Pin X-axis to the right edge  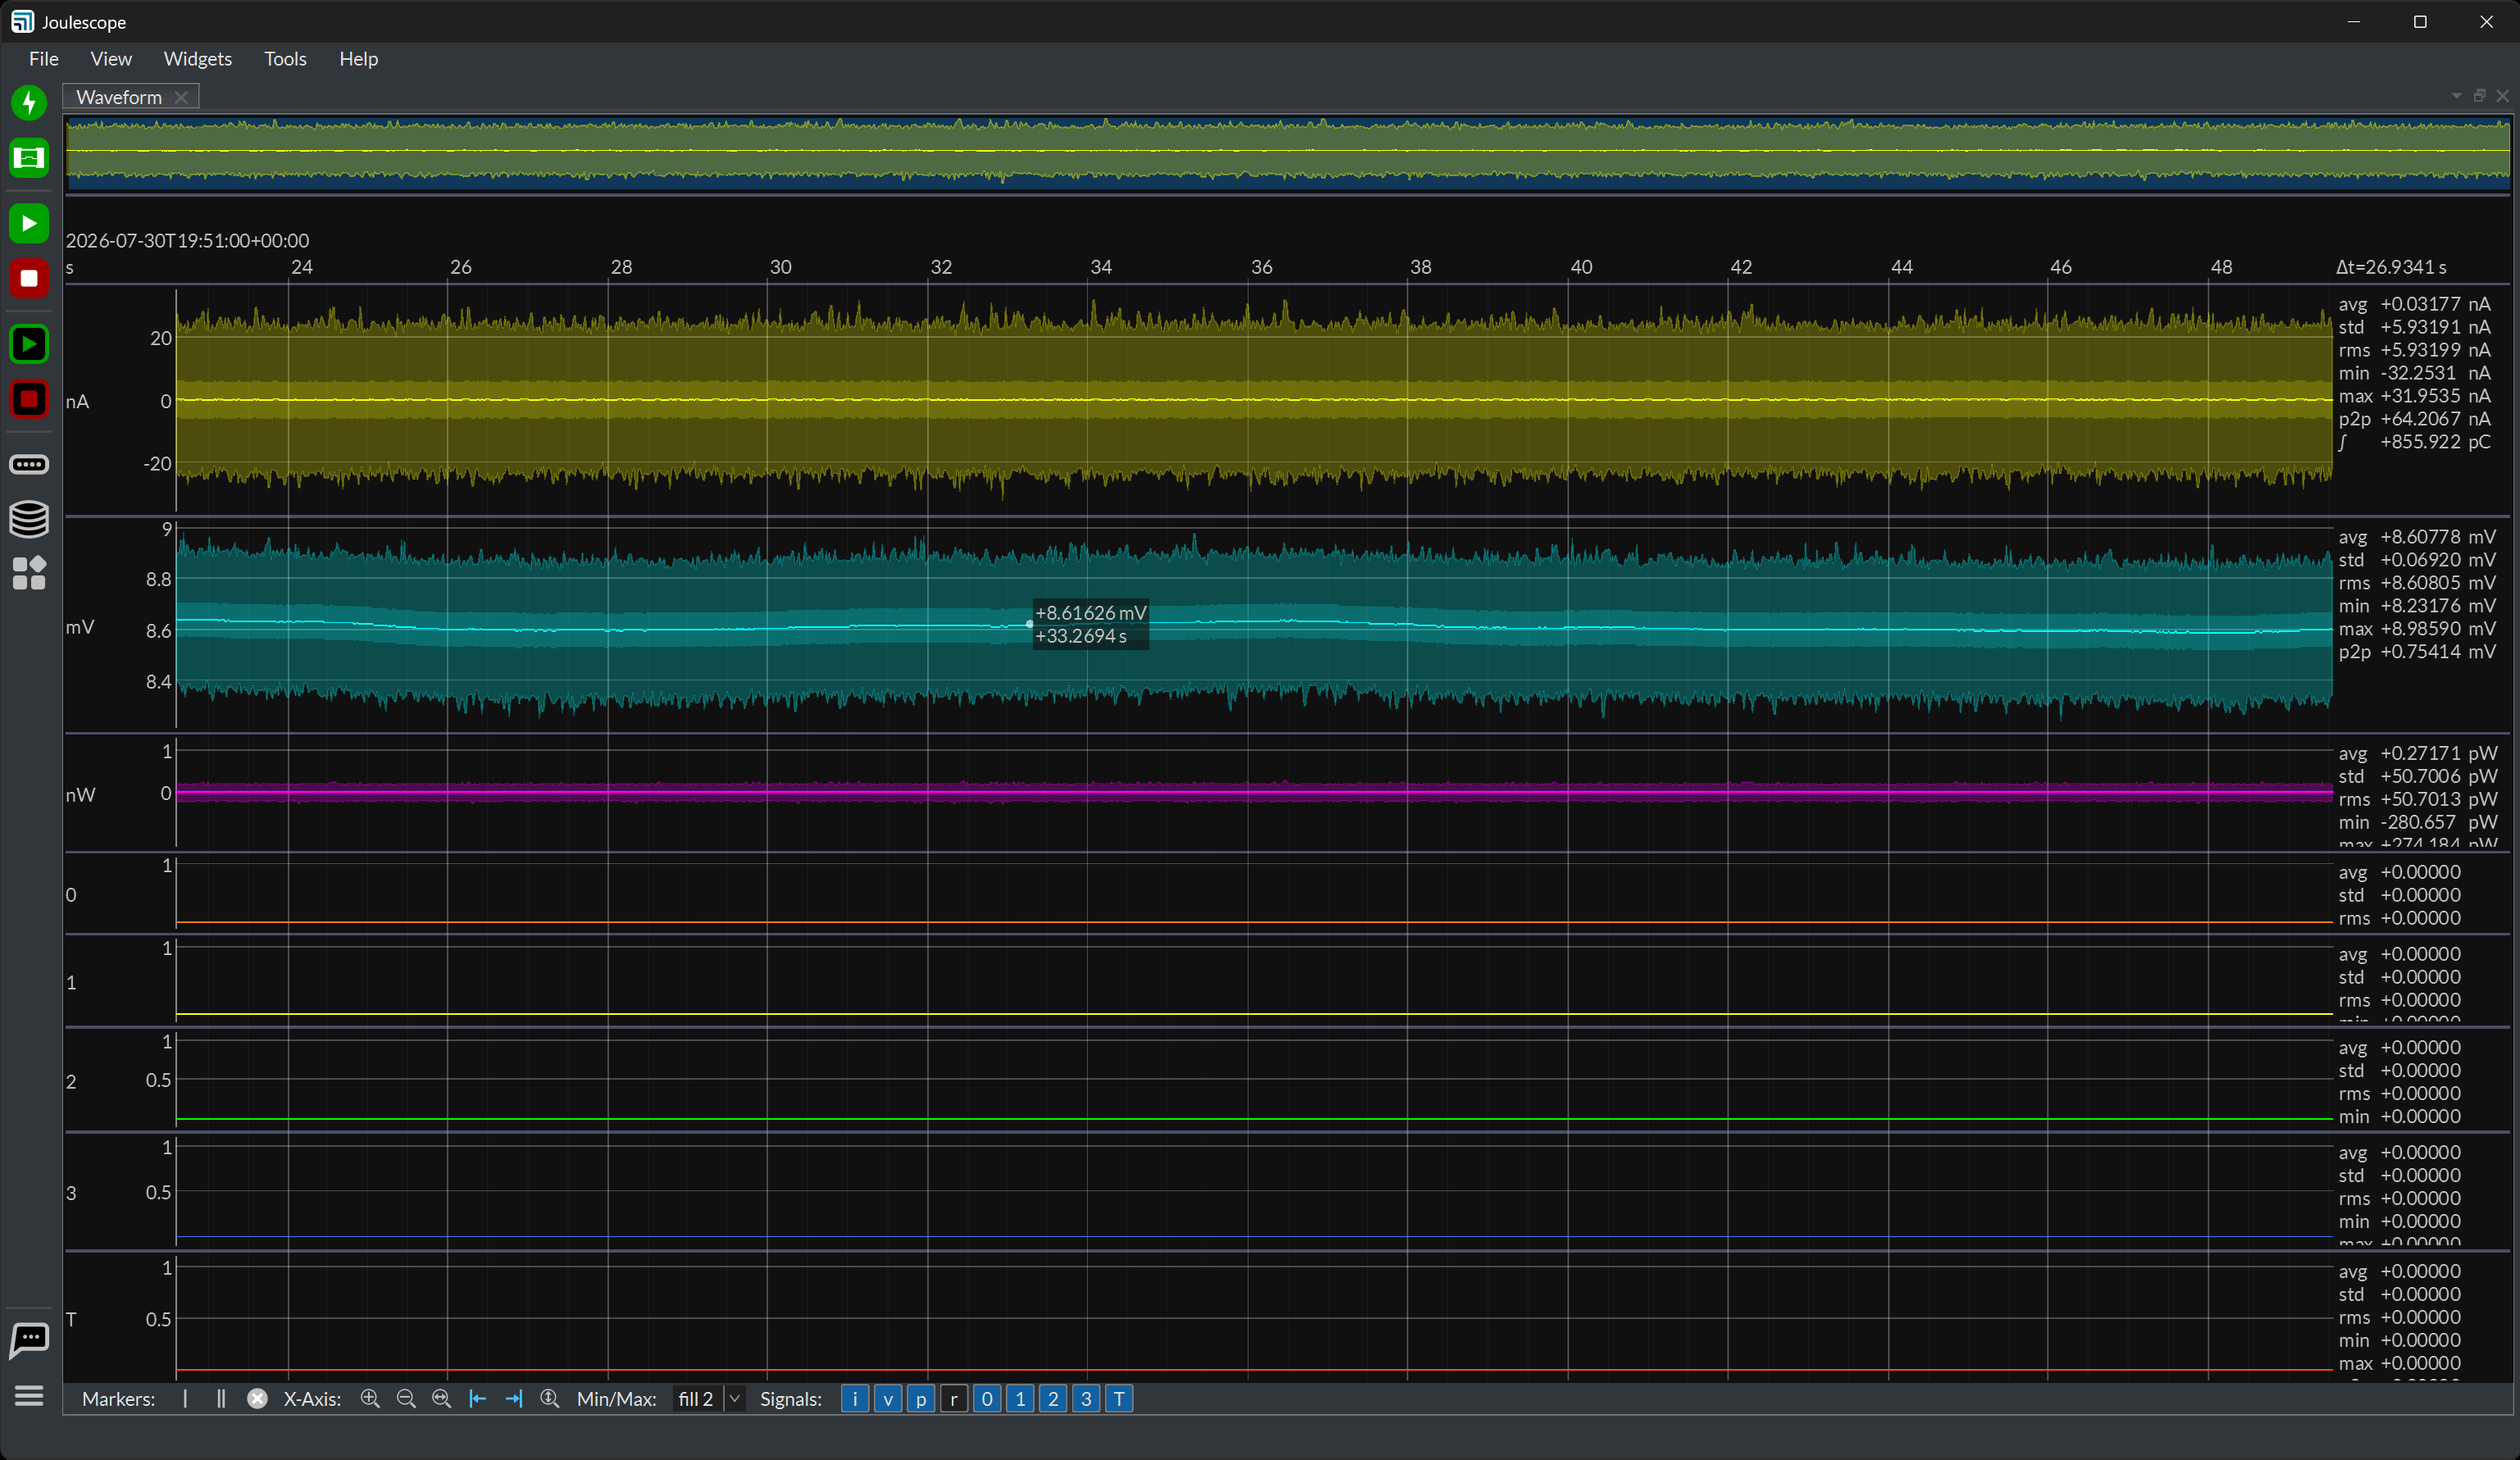coord(514,1399)
